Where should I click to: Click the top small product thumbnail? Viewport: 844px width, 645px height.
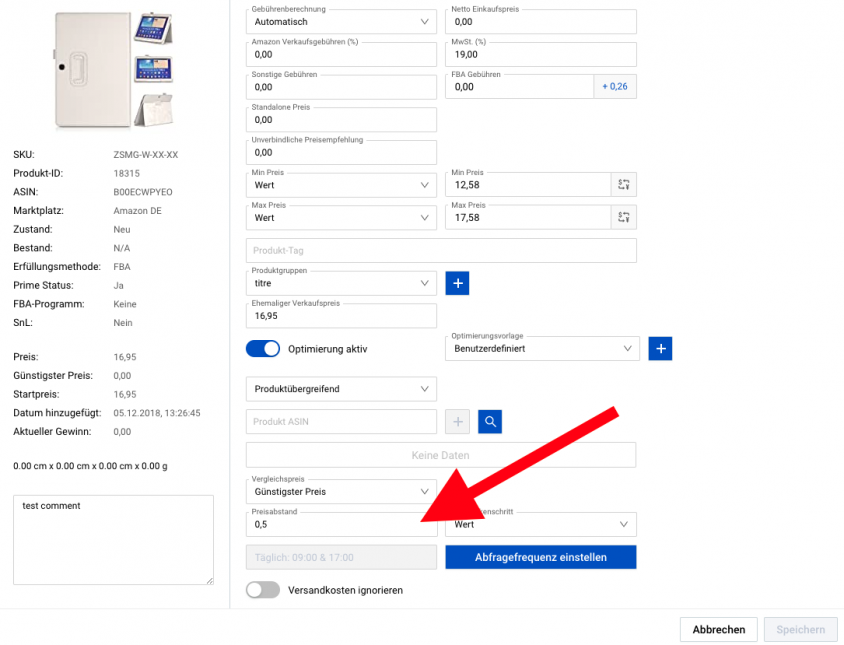153,28
